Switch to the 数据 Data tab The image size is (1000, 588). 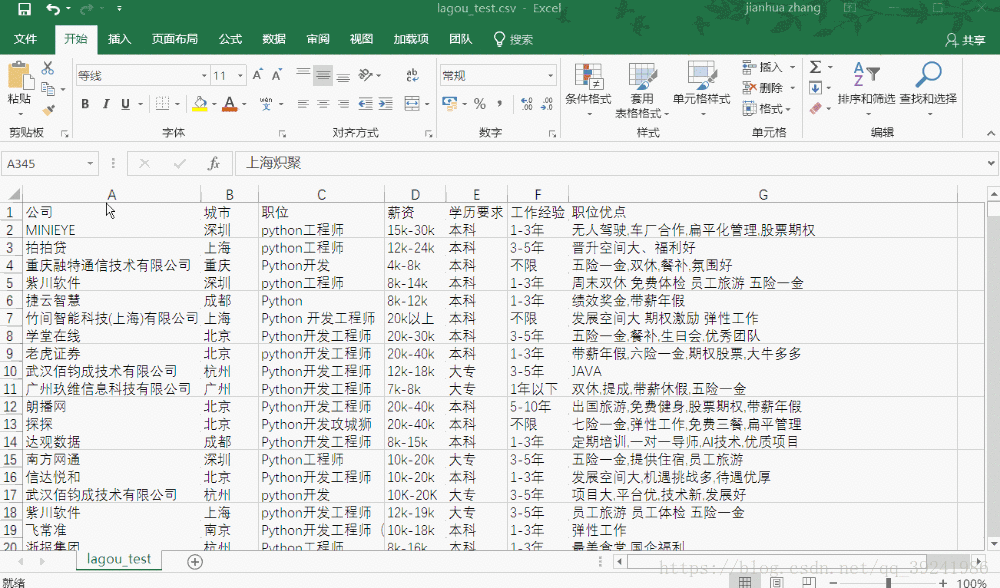pos(274,40)
